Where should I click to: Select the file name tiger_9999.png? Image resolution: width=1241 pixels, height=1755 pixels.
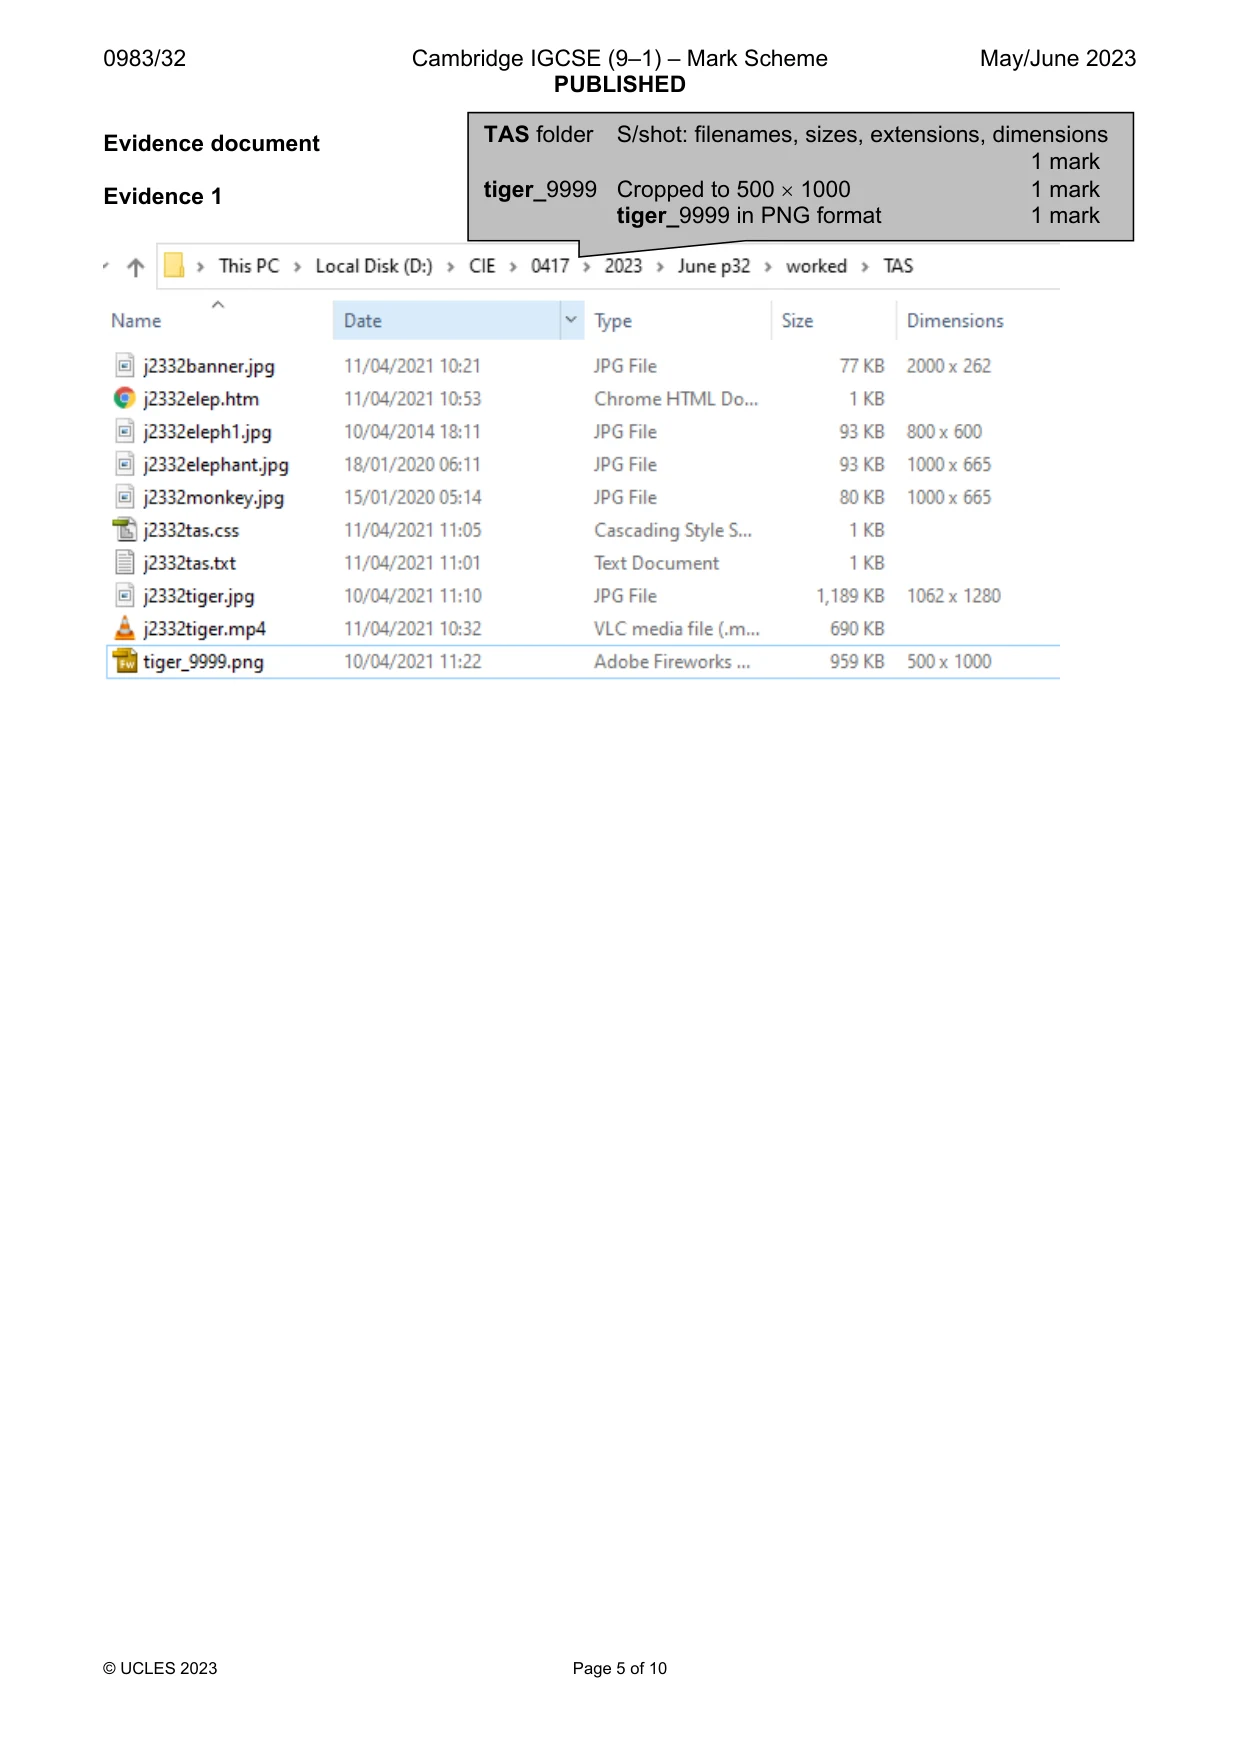203,662
